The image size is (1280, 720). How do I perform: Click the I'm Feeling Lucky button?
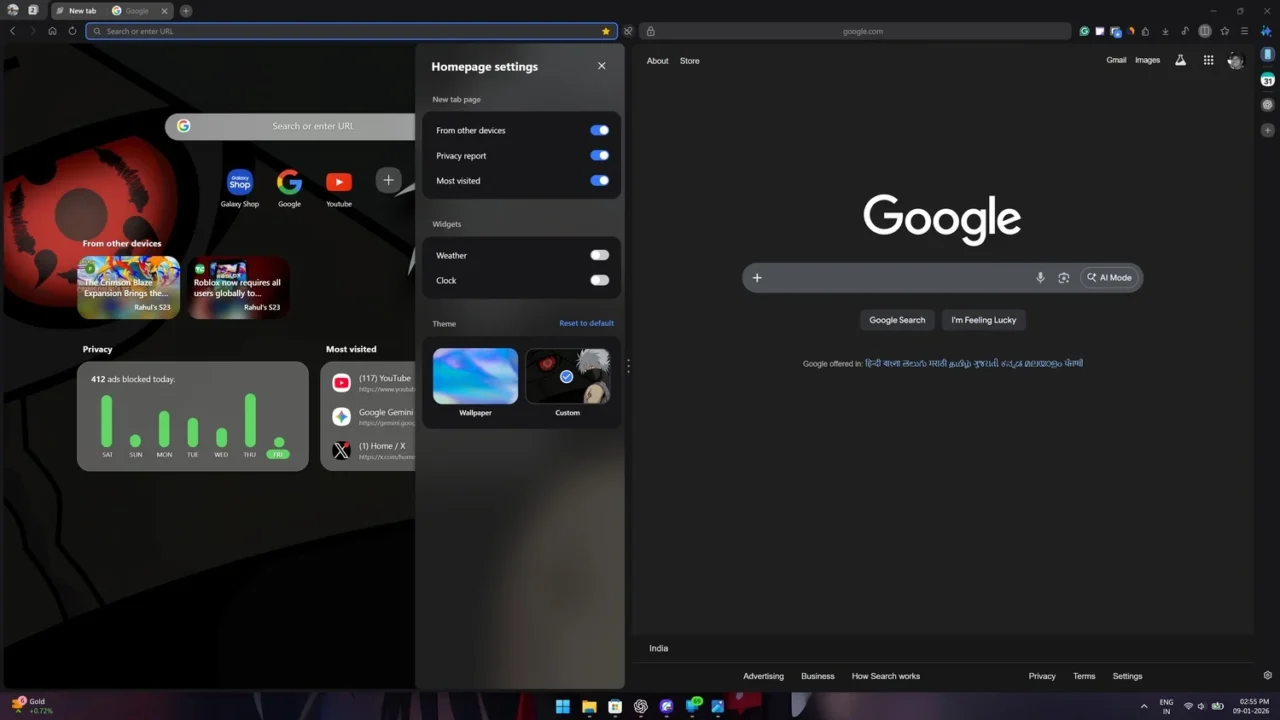983,320
